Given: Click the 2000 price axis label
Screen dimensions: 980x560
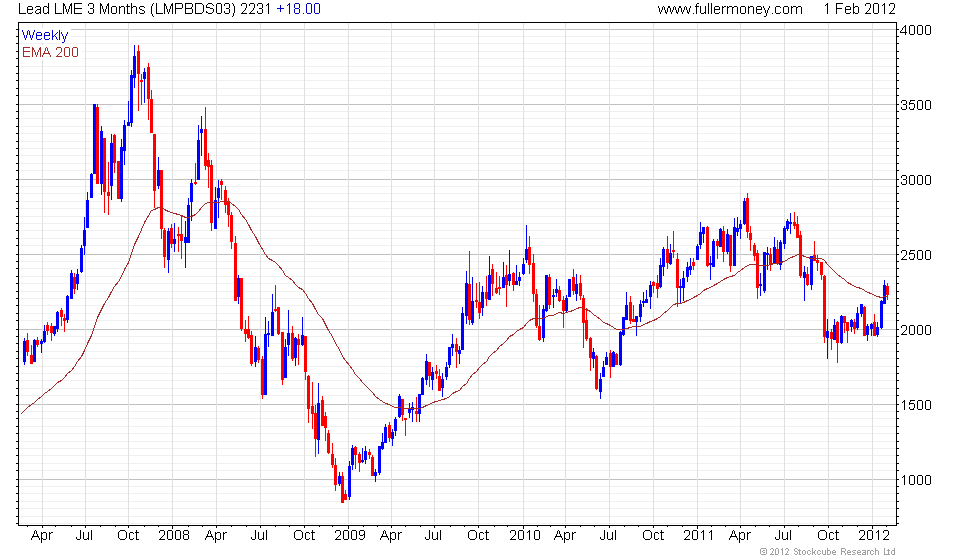Looking at the screenshot, I should click(x=916, y=330).
